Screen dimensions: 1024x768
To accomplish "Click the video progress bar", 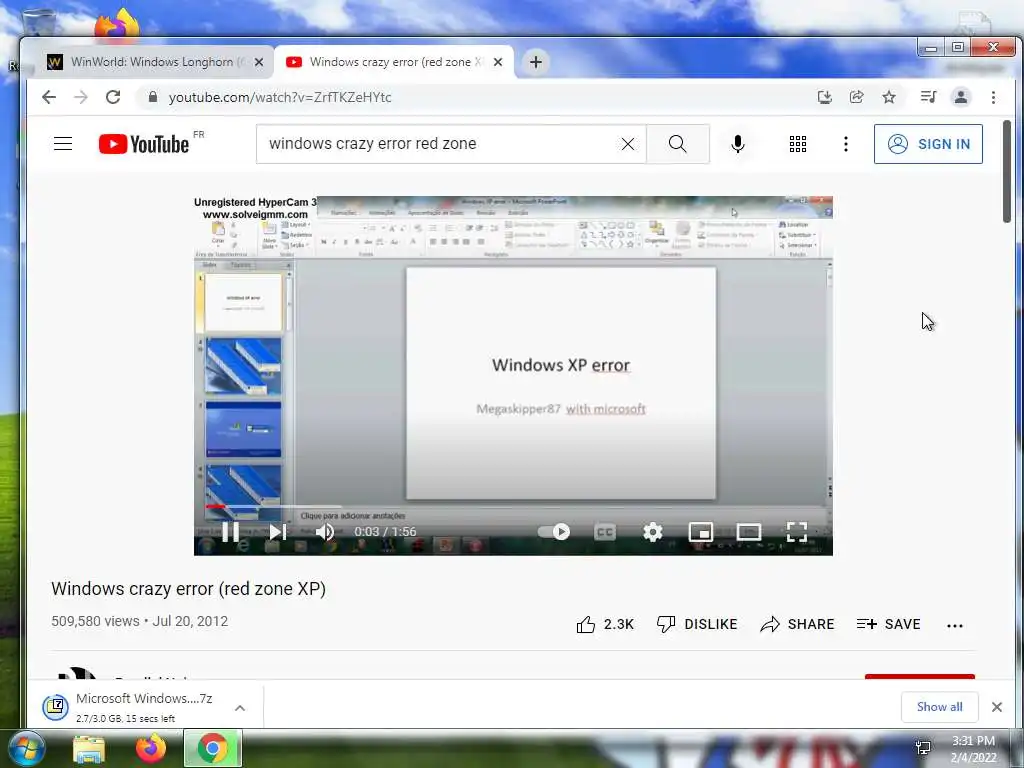I will (x=513, y=506).
